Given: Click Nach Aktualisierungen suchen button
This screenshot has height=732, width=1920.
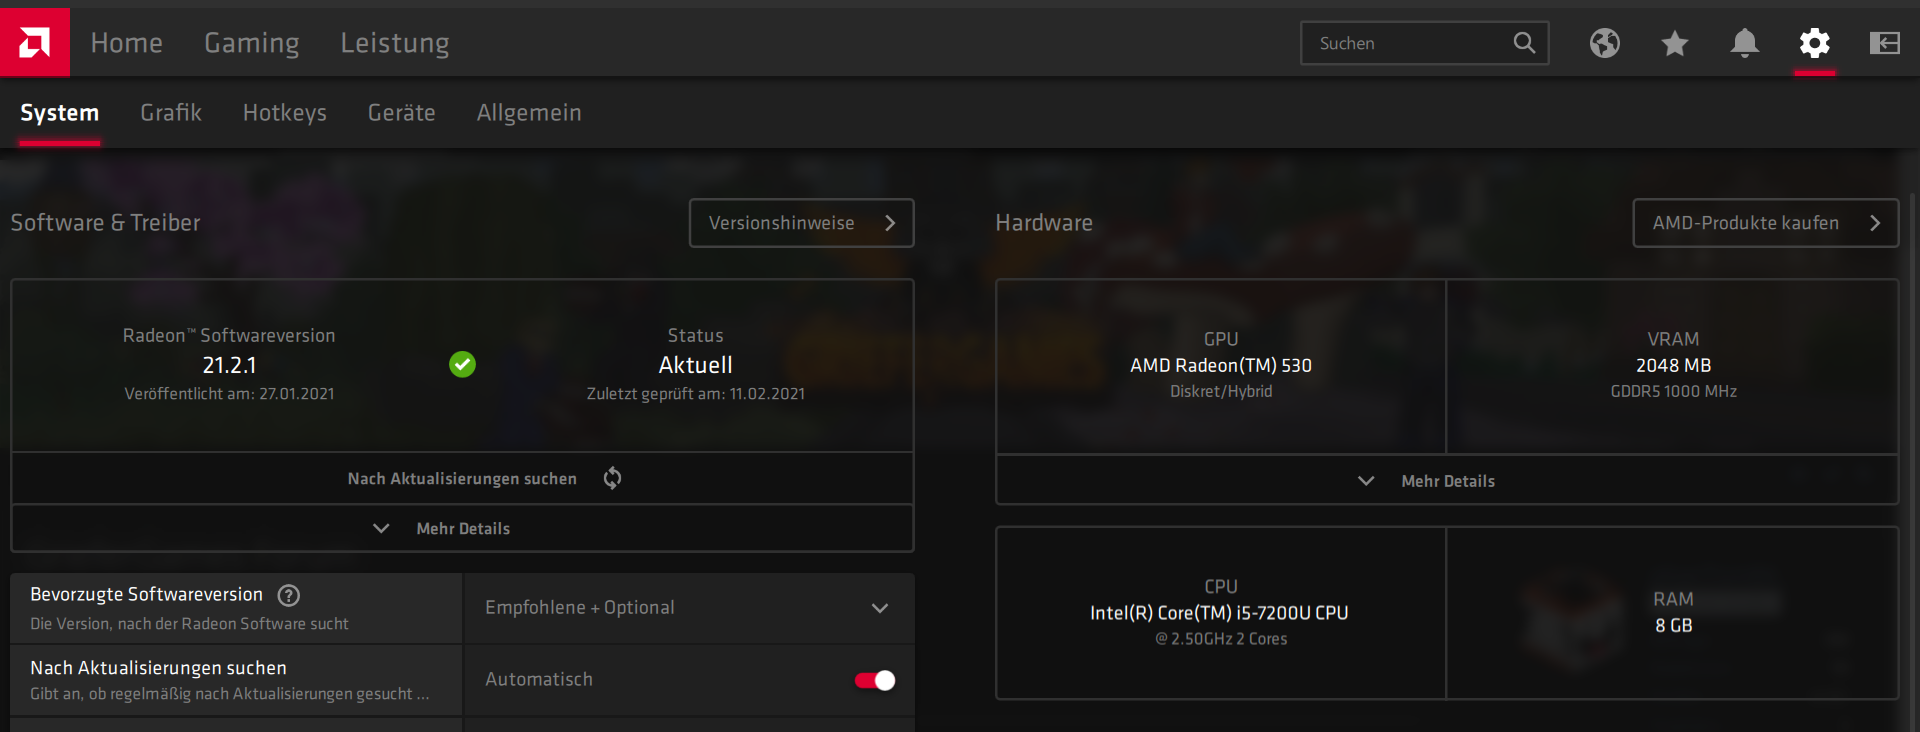Looking at the screenshot, I should 462,479.
